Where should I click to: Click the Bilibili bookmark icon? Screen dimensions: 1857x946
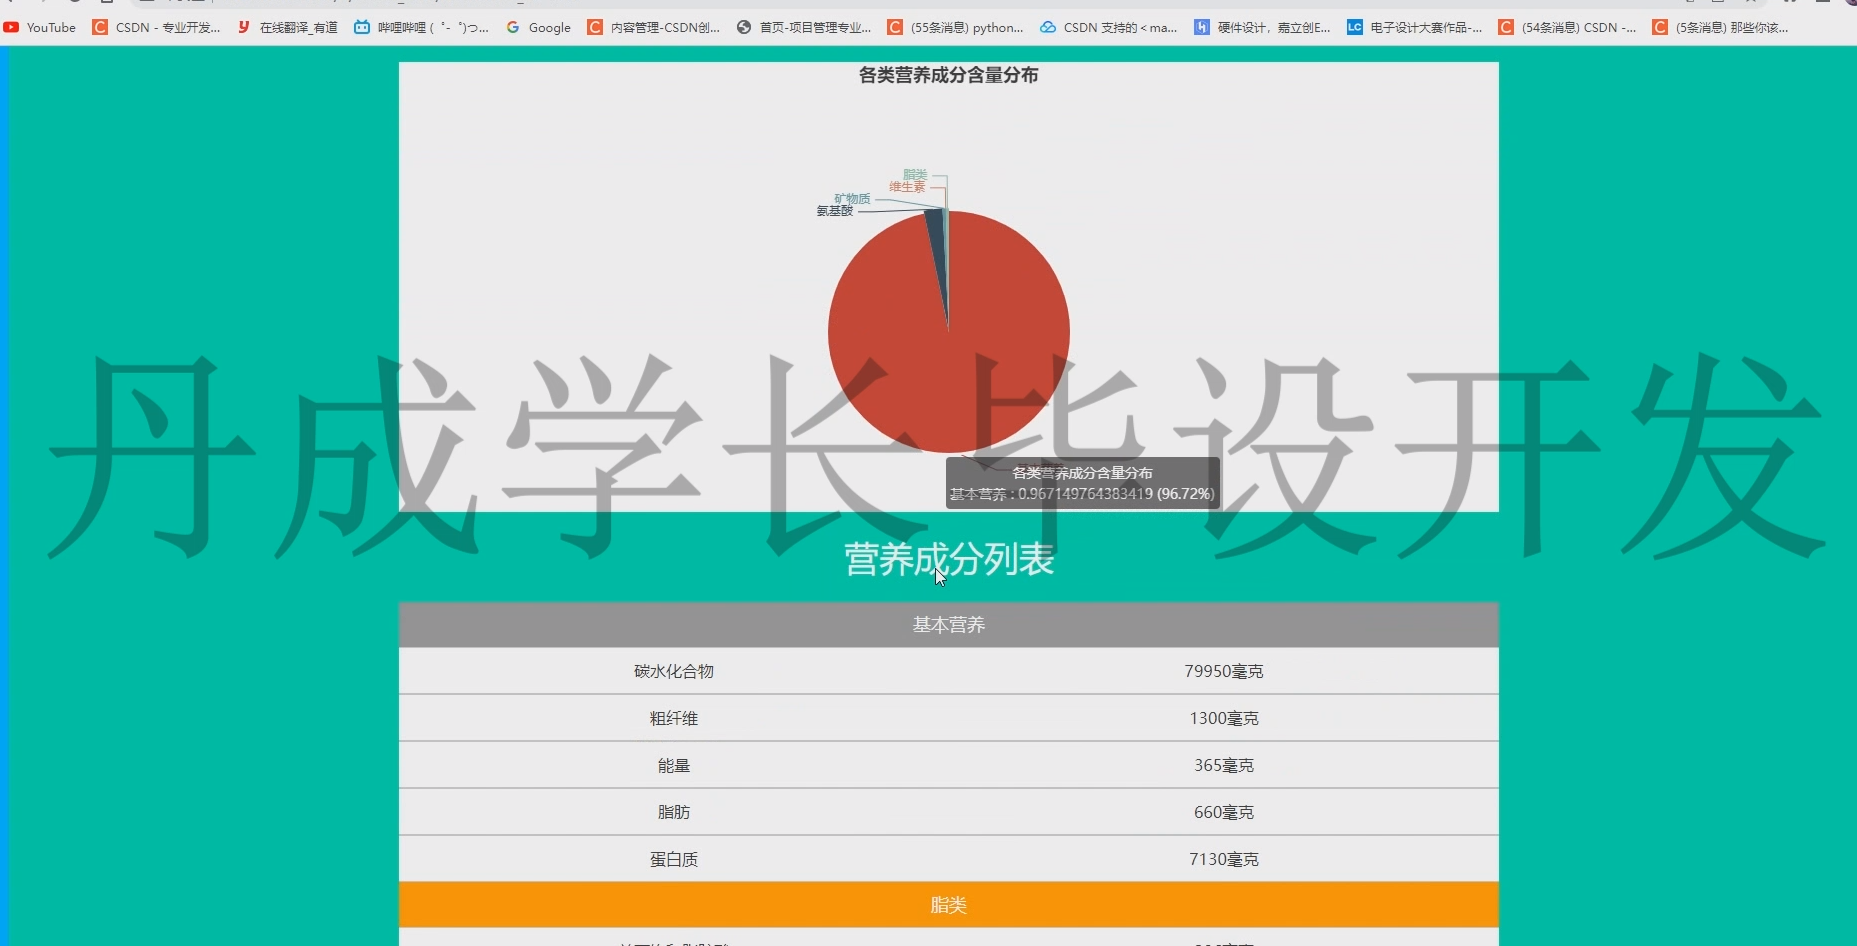click(x=362, y=27)
